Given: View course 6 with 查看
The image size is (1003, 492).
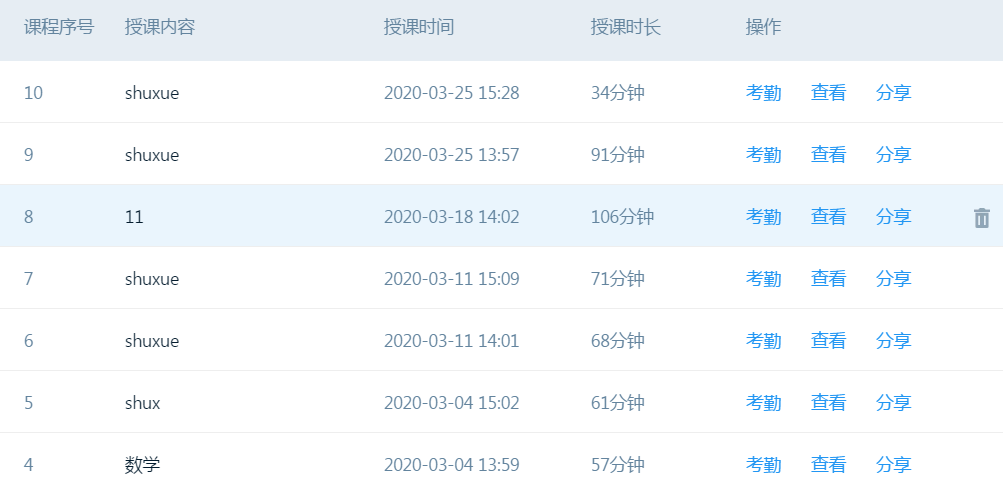Looking at the screenshot, I should [828, 341].
